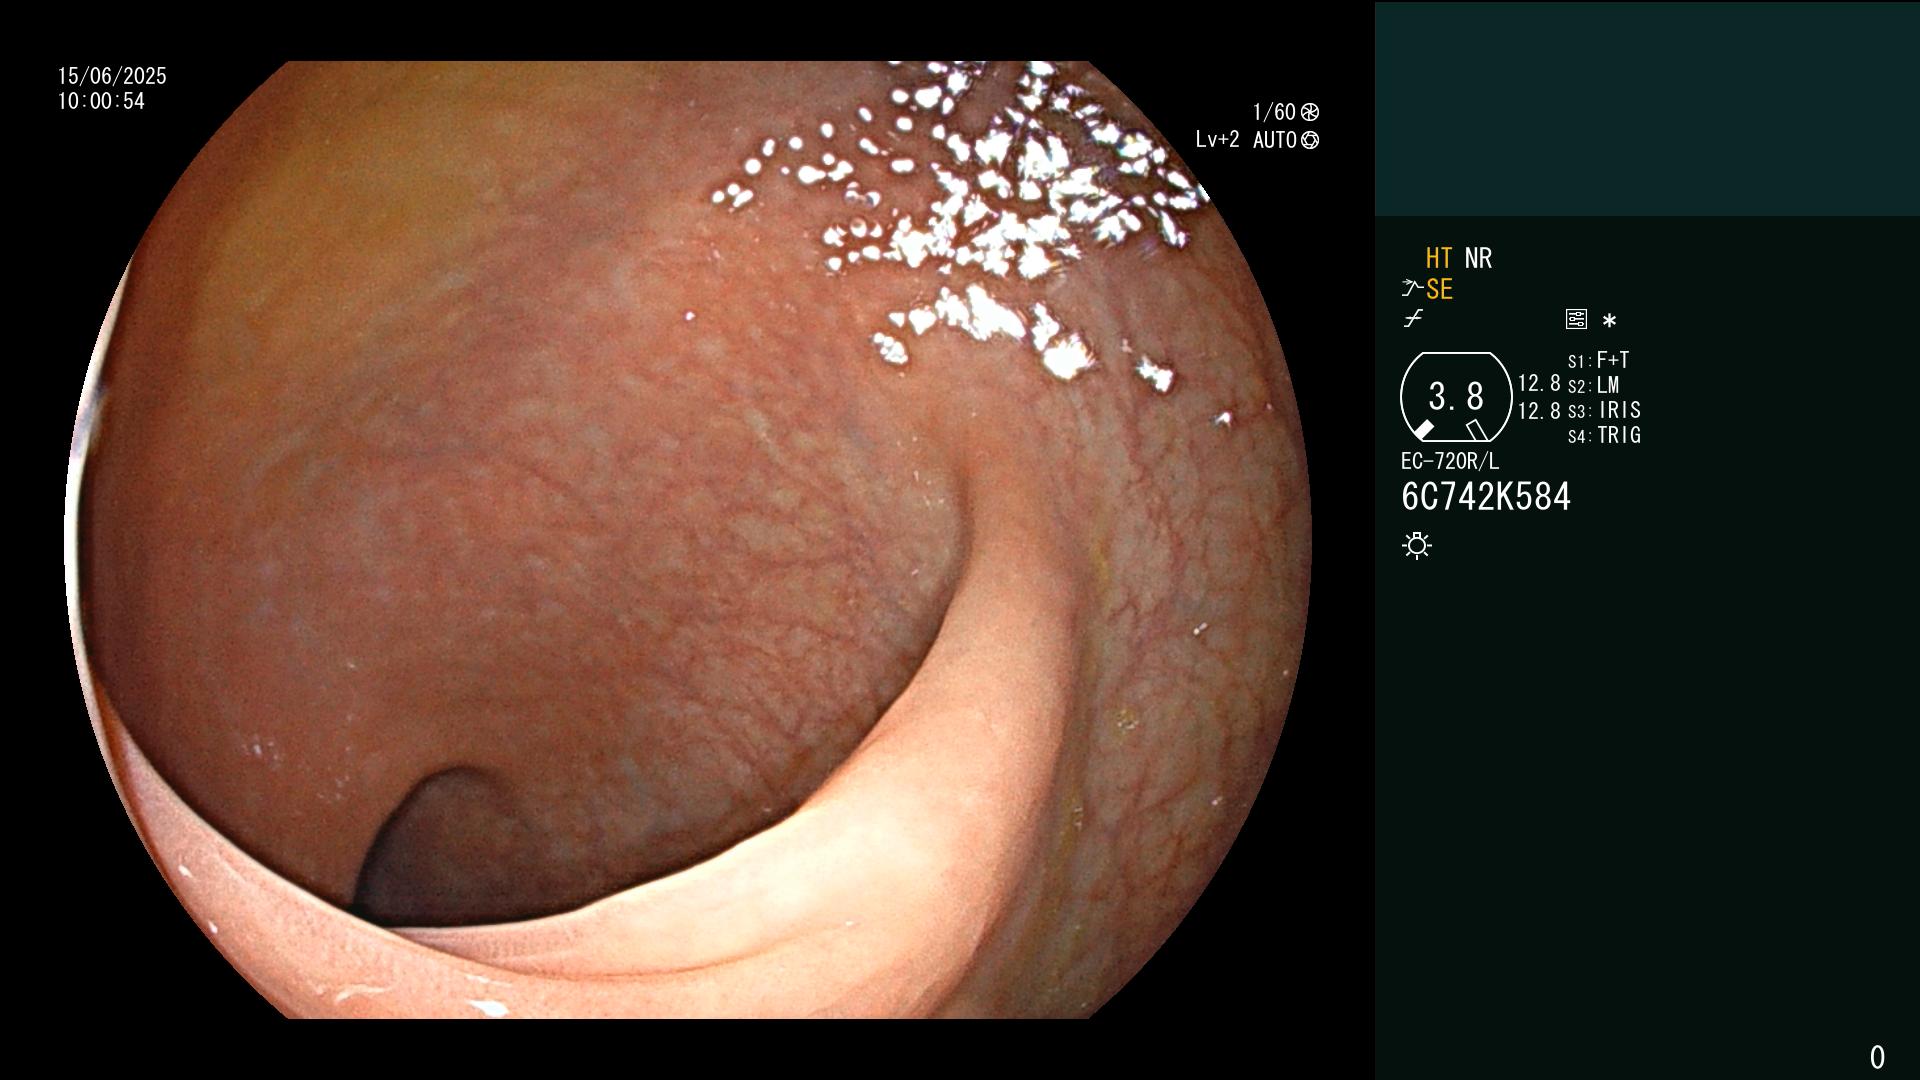1920x1080 pixels.
Task: Click the 1/60 shutter speed value
Action: pyautogui.click(x=1274, y=112)
